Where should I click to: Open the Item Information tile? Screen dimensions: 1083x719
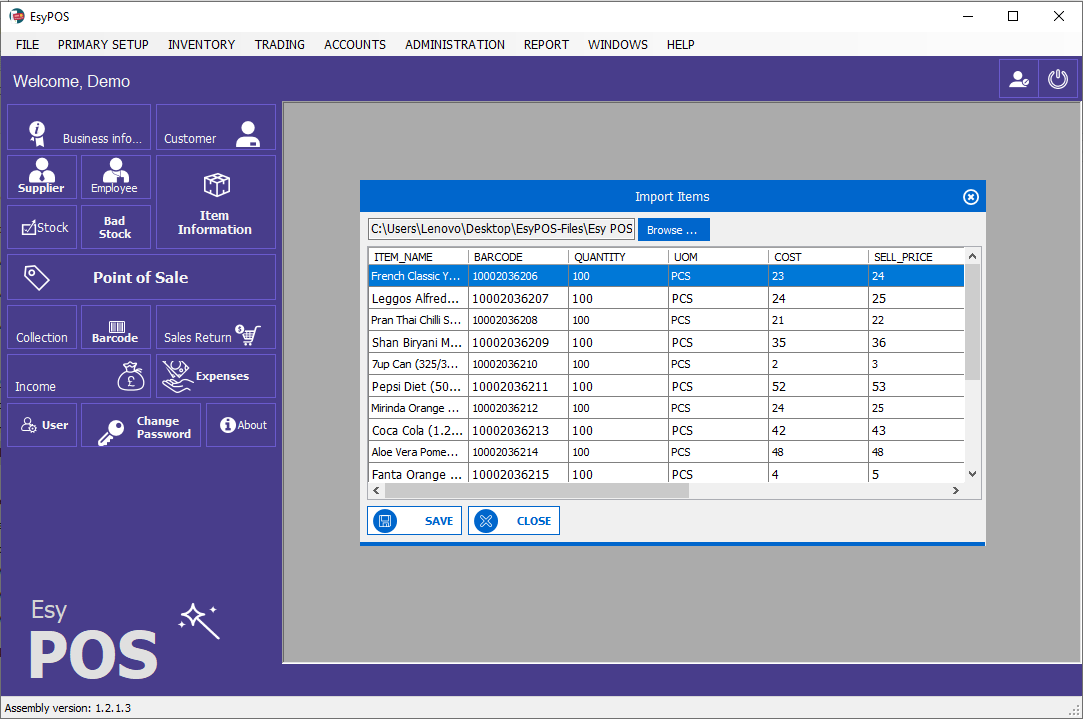tap(215, 202)
